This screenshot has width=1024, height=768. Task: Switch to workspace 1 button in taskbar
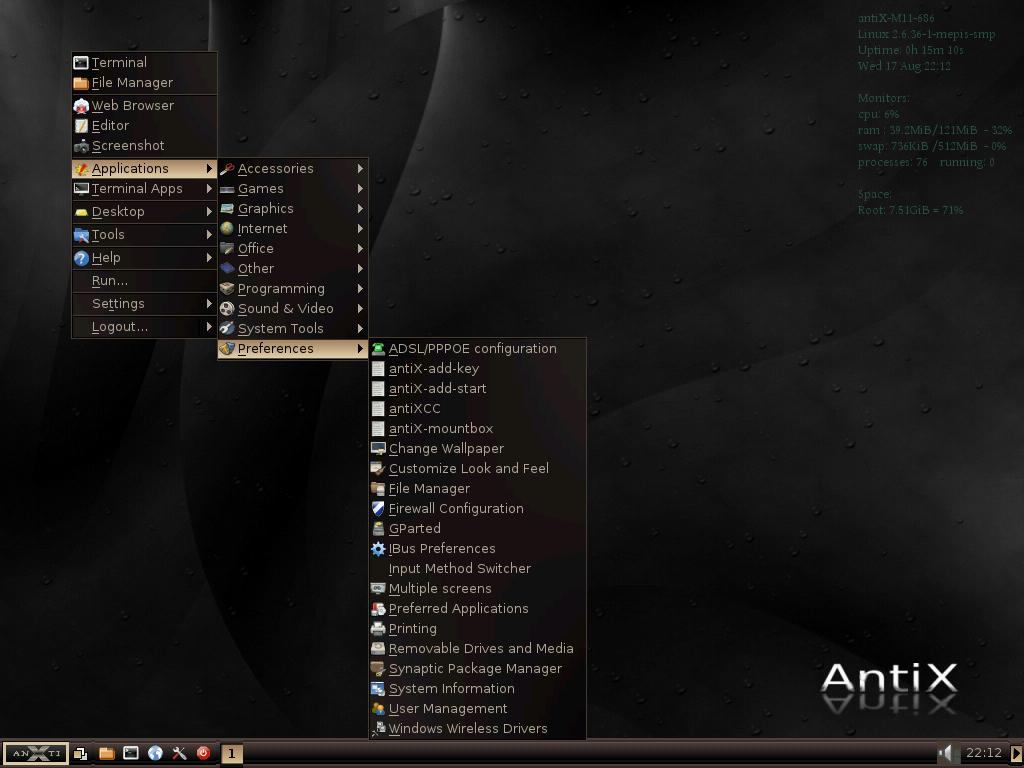231,754
